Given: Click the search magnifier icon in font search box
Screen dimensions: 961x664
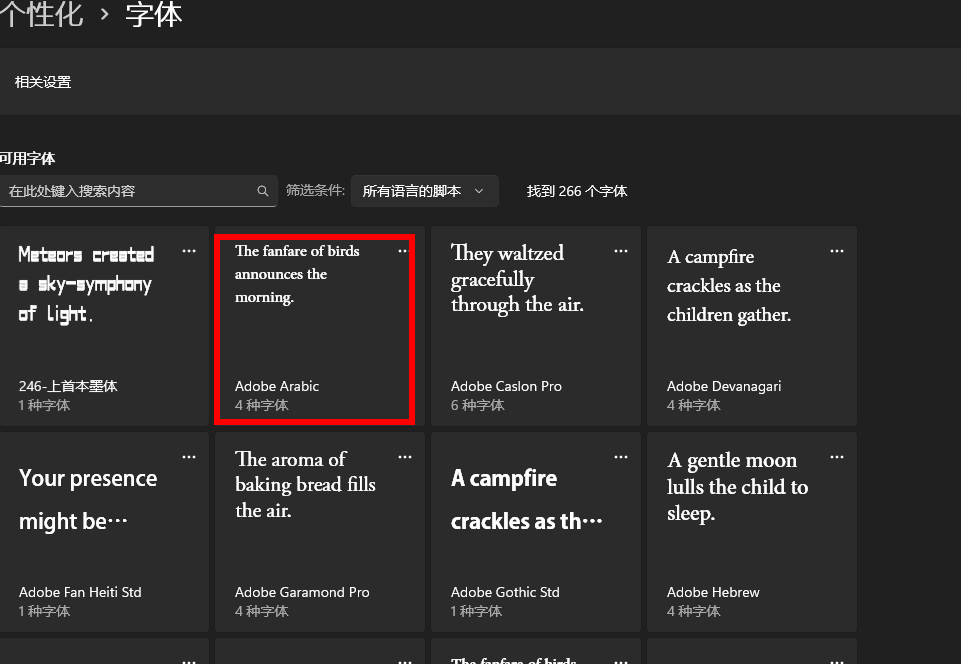Looking at the screenshot, I should [263, 191].
